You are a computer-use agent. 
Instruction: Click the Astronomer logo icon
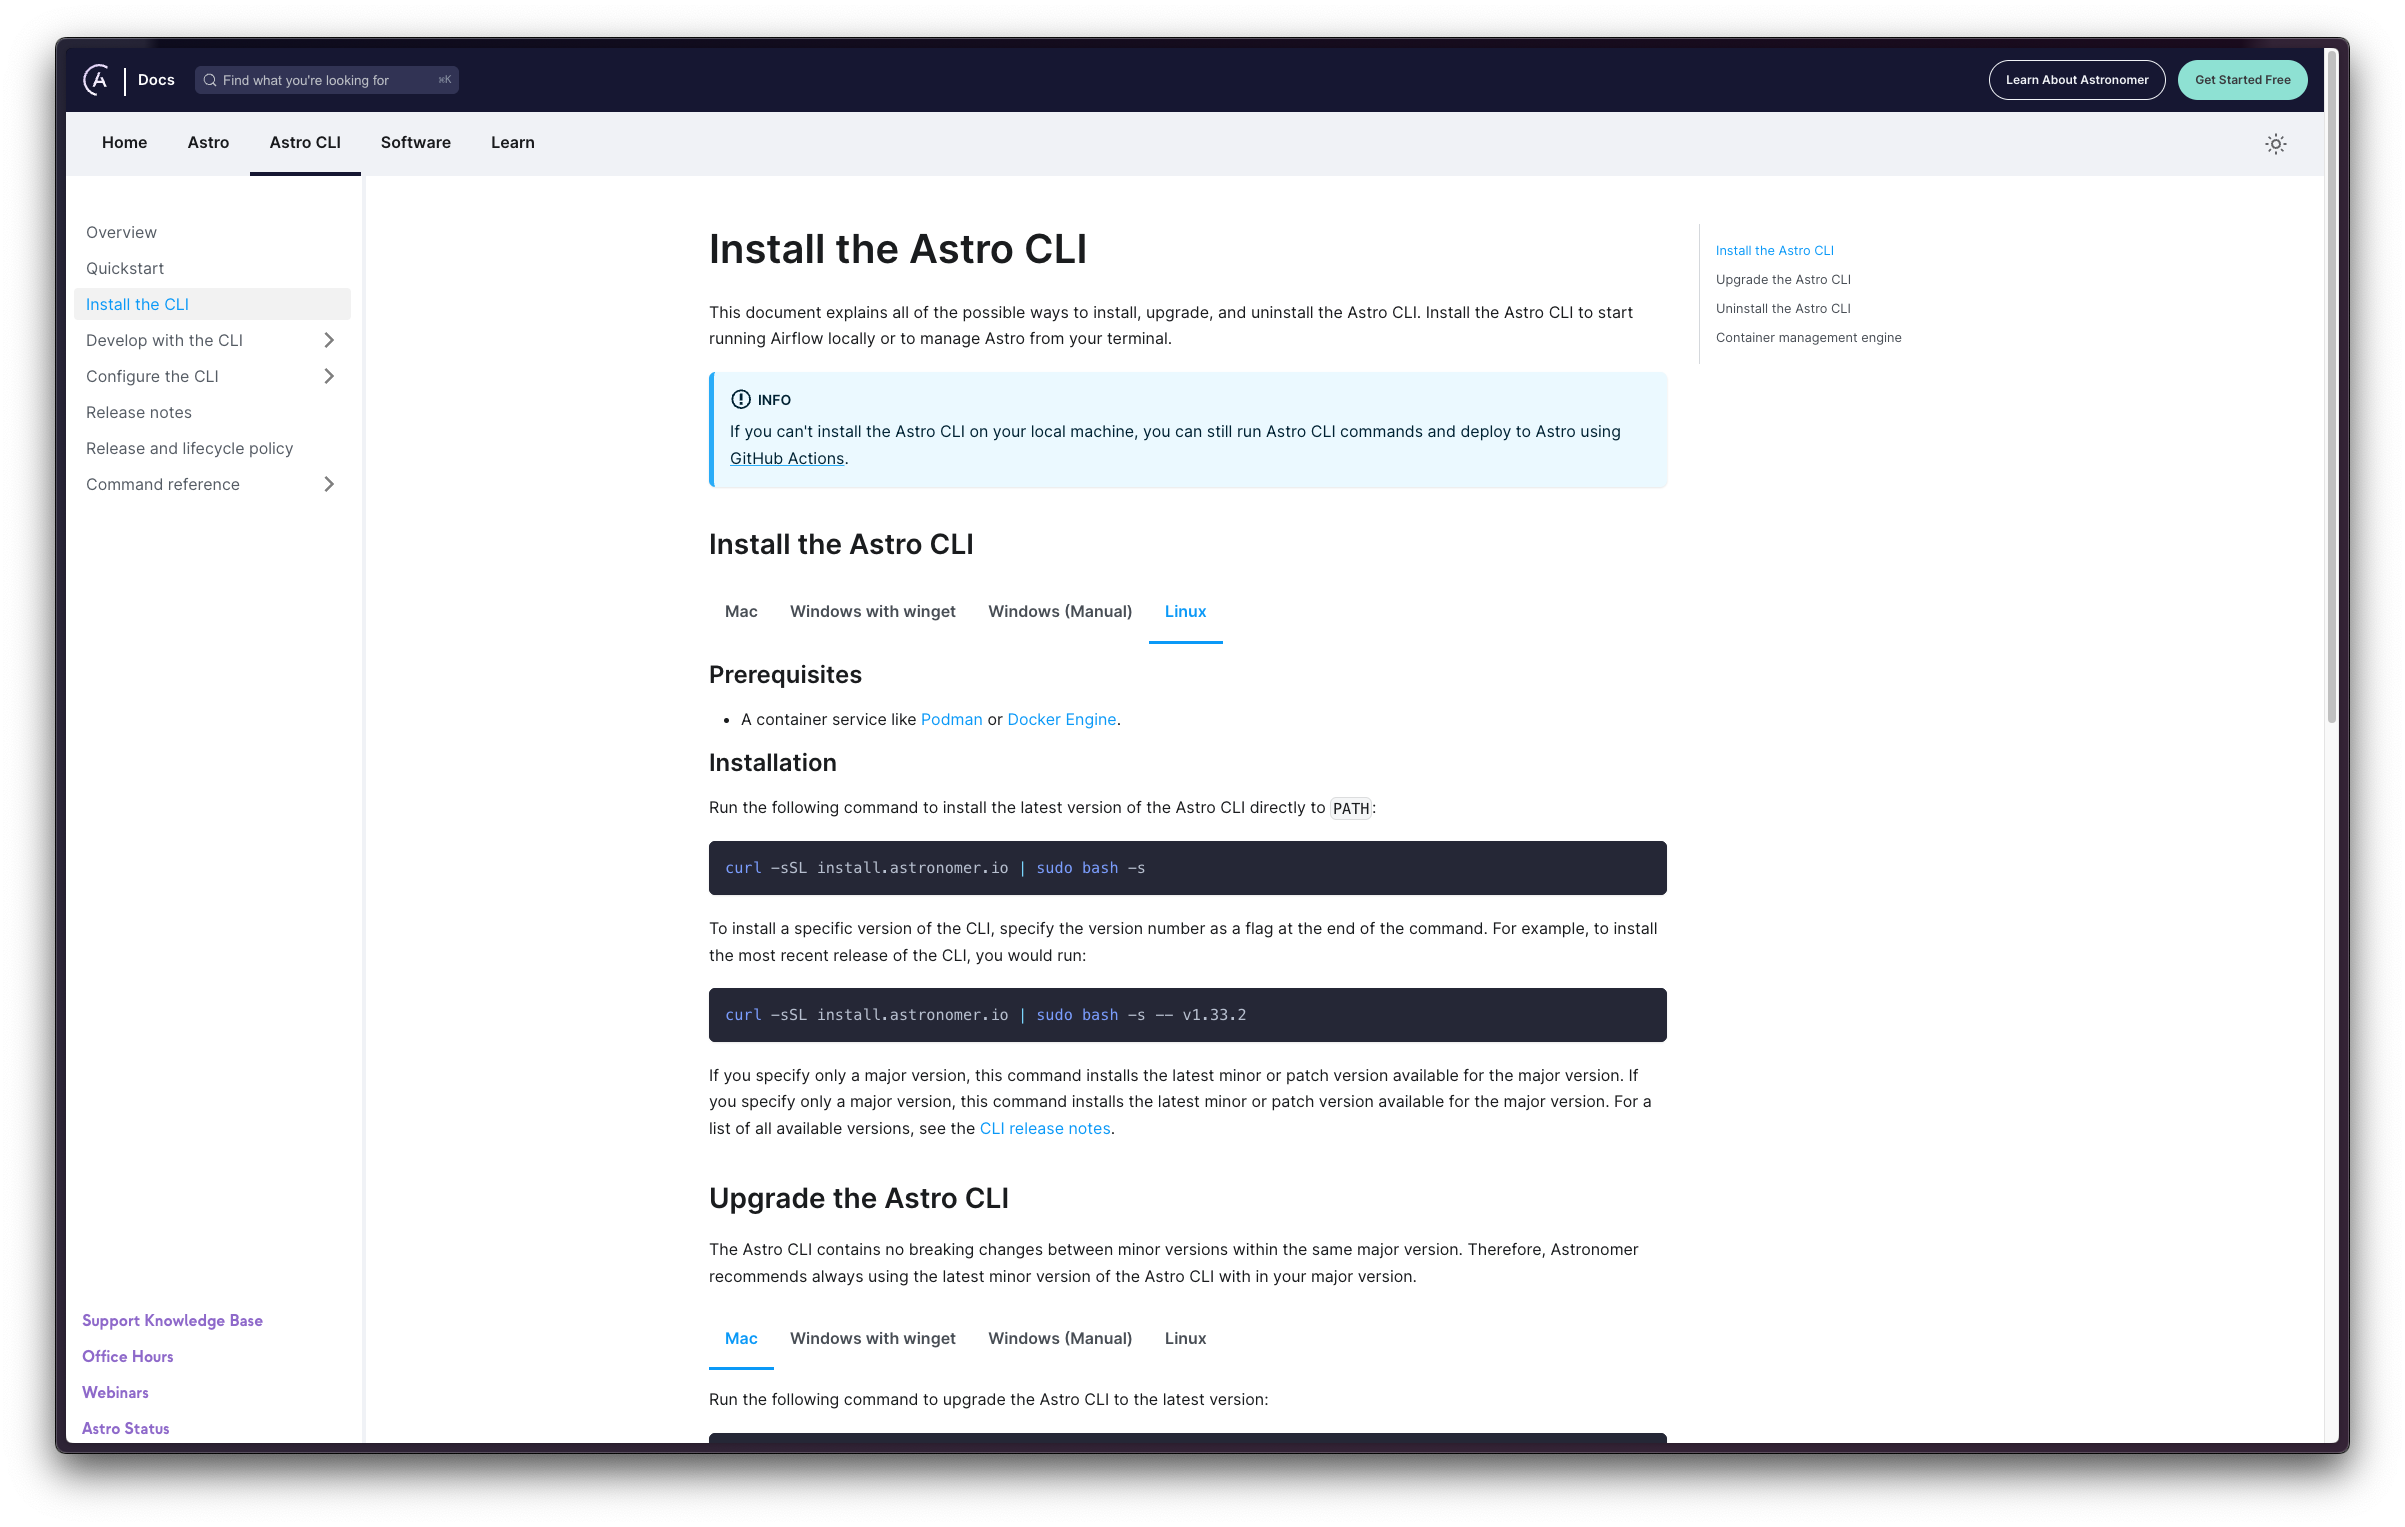tap(96, 80)
